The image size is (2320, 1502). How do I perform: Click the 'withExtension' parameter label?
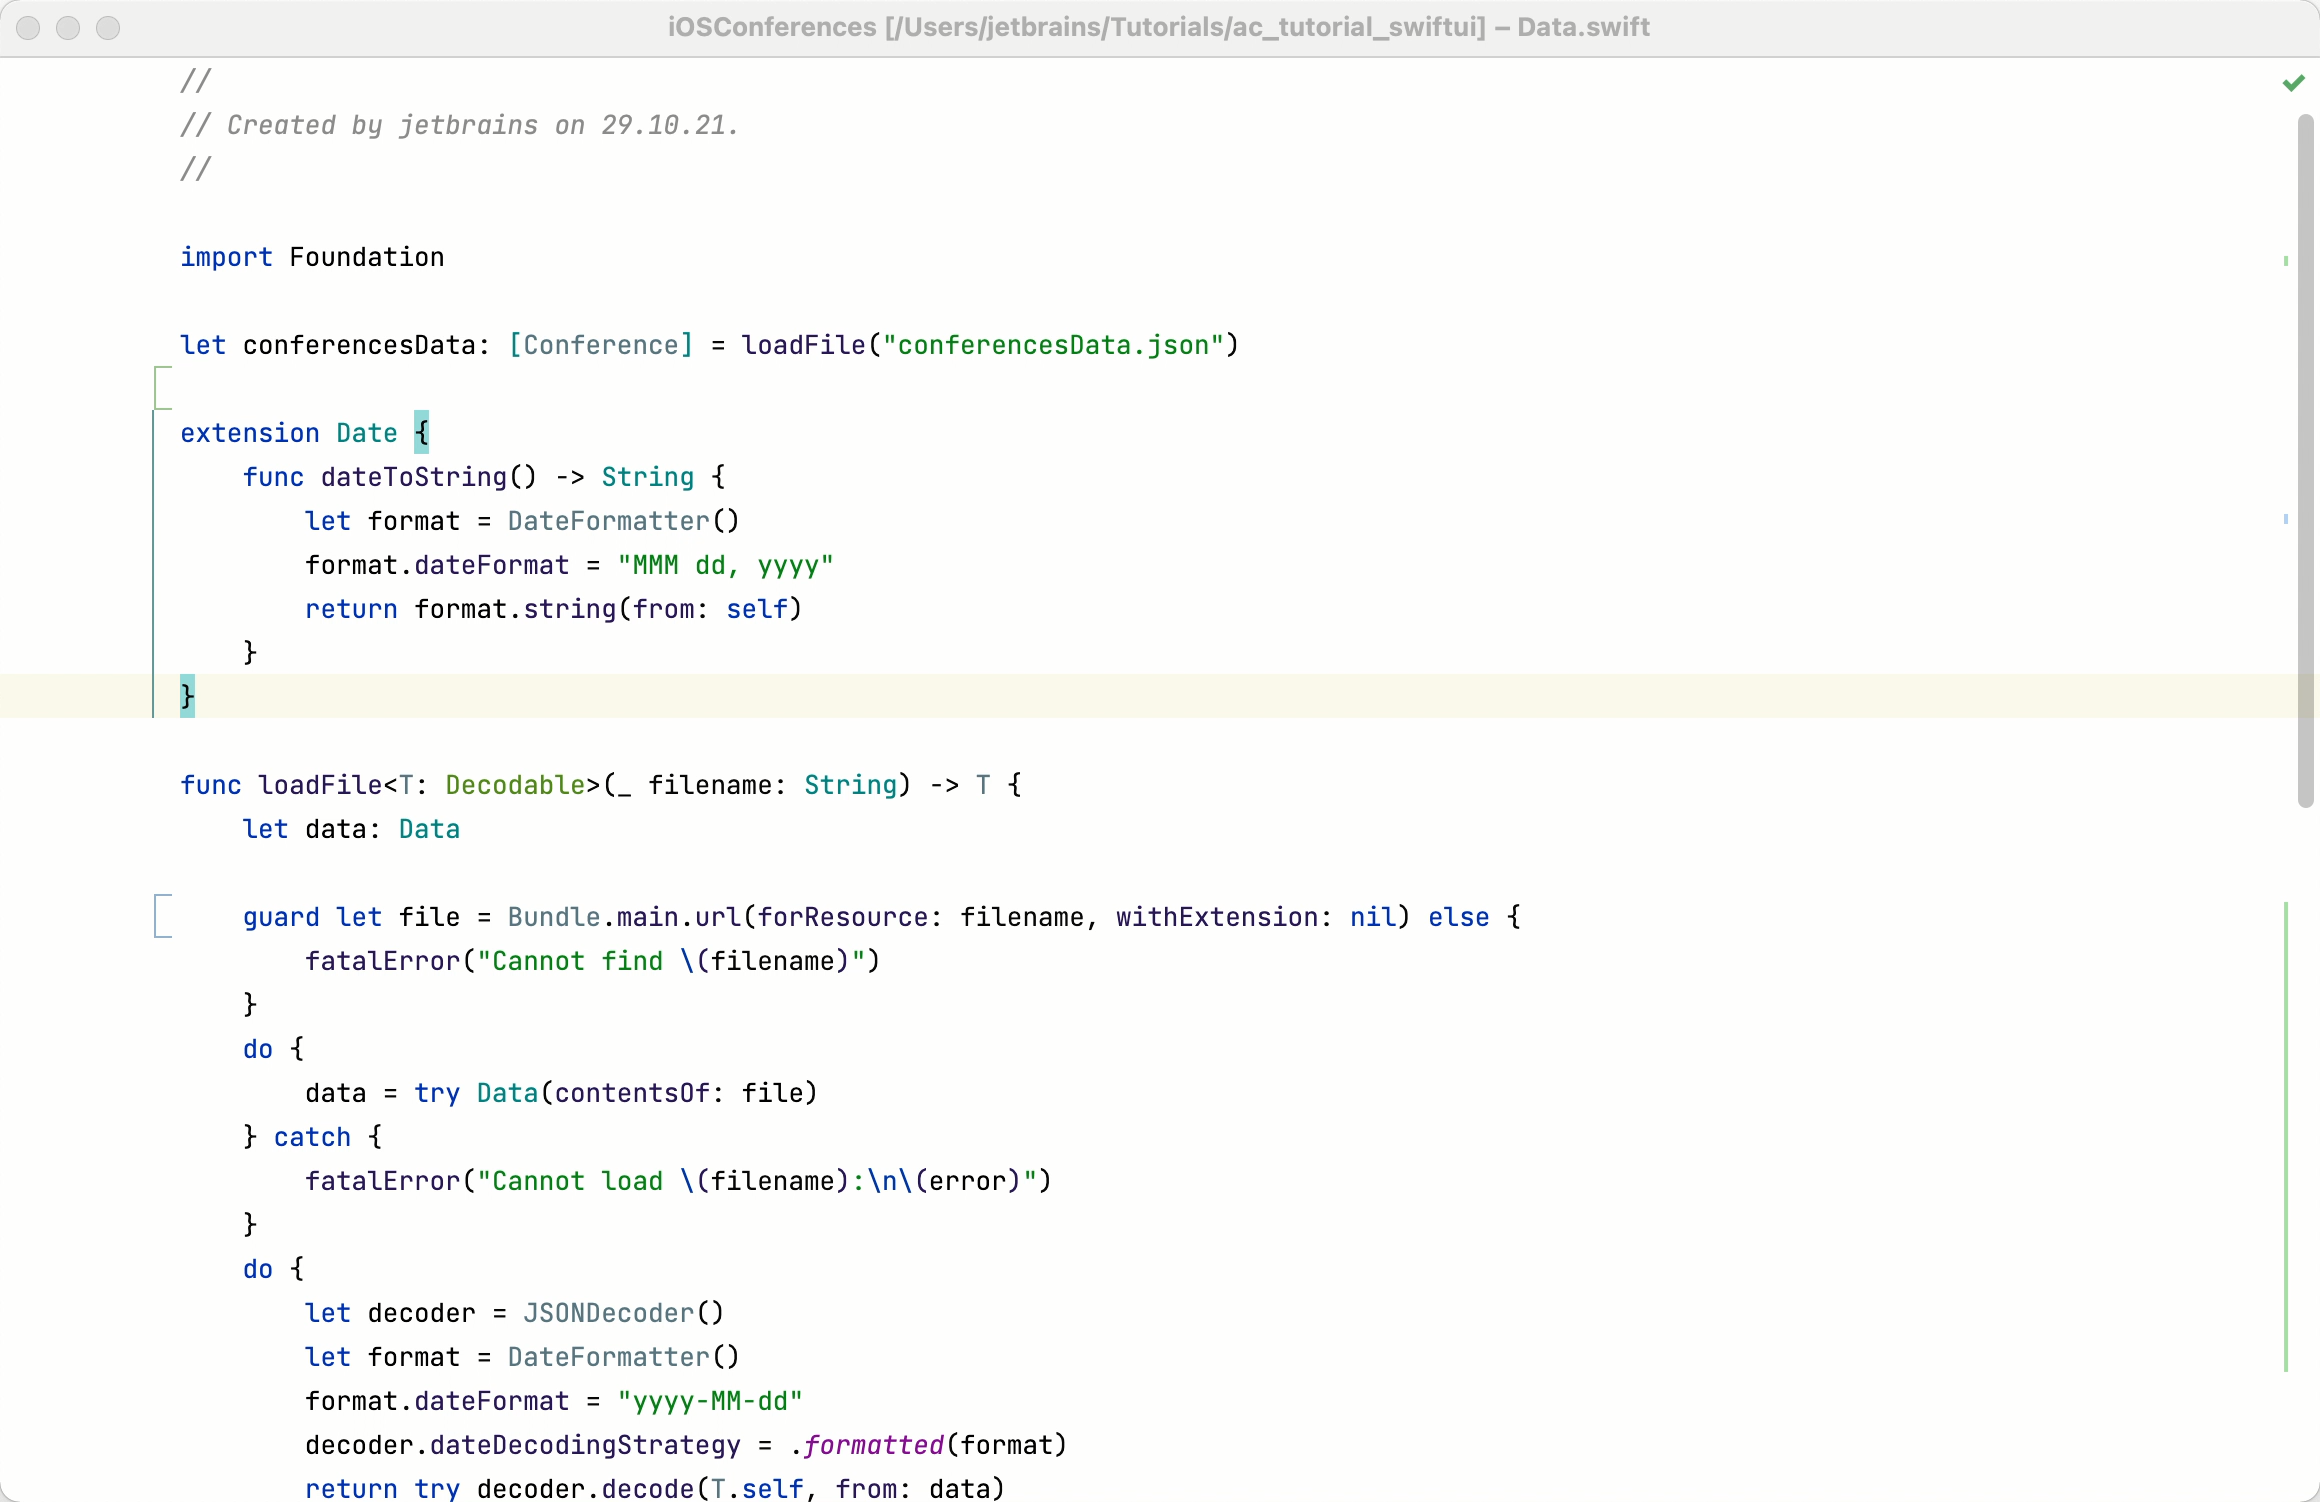[1217, 917]
